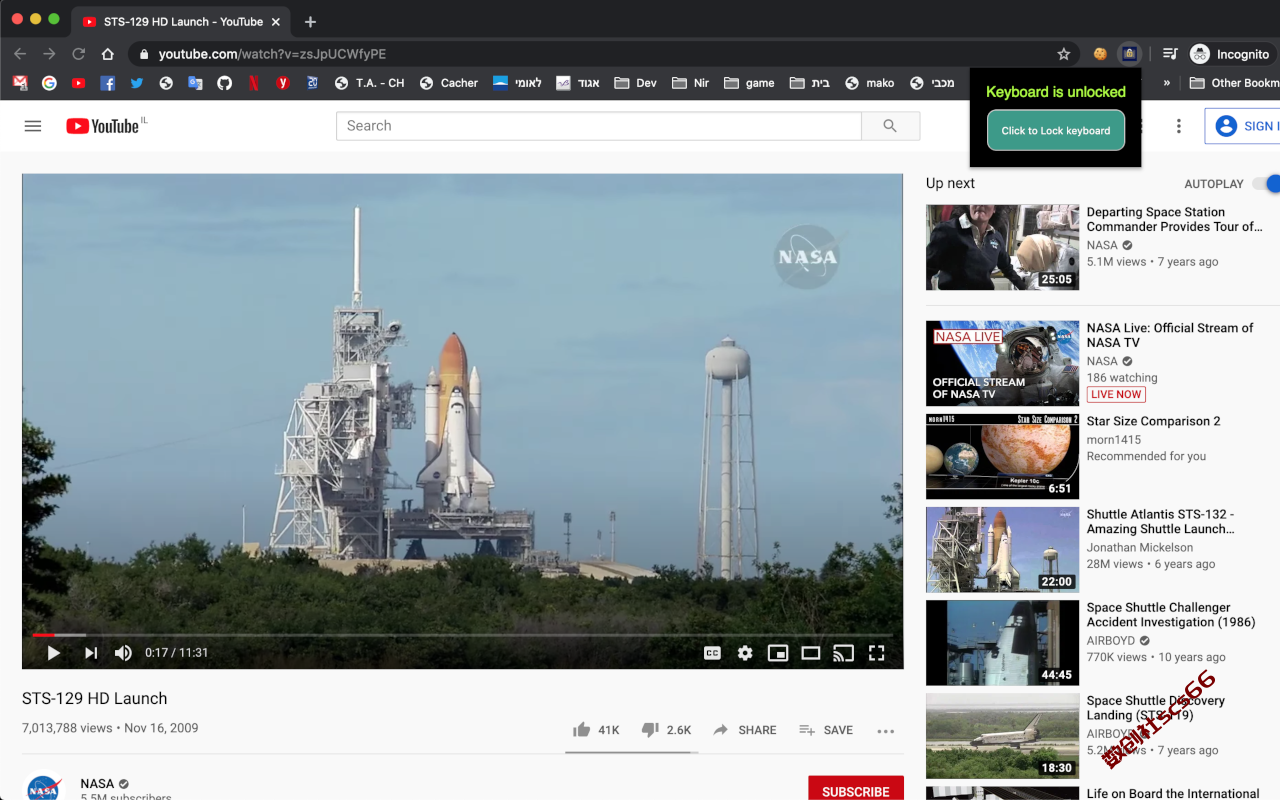
Task: Like the video with thumbs up
Action: tap(596, 730)
